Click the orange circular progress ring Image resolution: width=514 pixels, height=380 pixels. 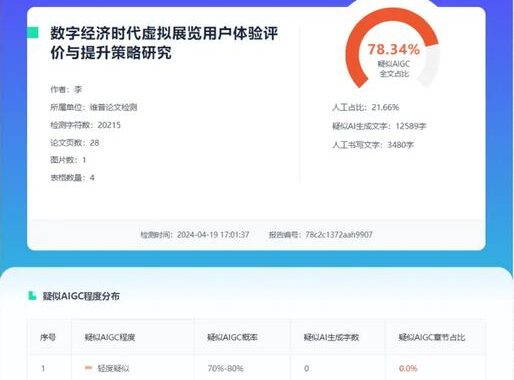point(392,47)
